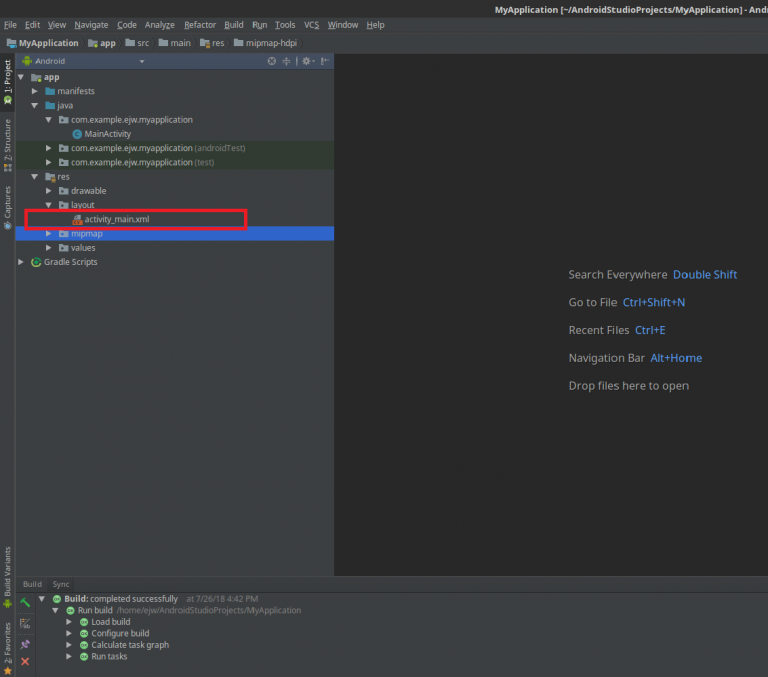Click the manifests folder icon
Viewport: 768px width, 677px height.
pyautogui.click(x=50, y=91)
